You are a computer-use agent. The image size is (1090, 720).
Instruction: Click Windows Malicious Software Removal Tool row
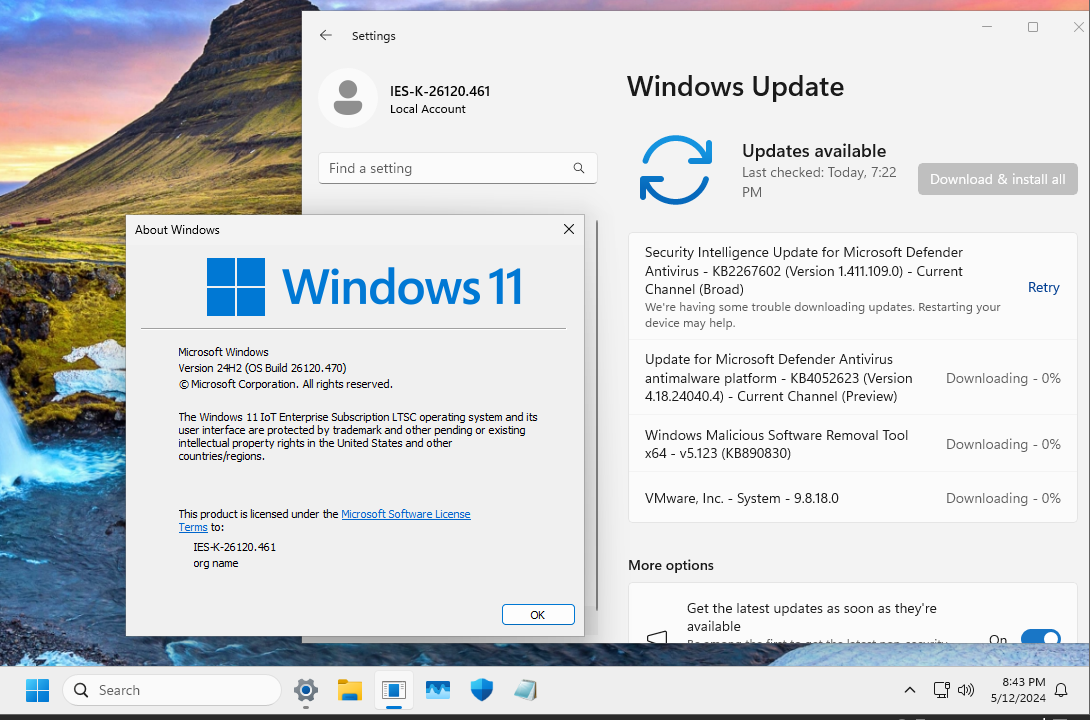point(853,444)
